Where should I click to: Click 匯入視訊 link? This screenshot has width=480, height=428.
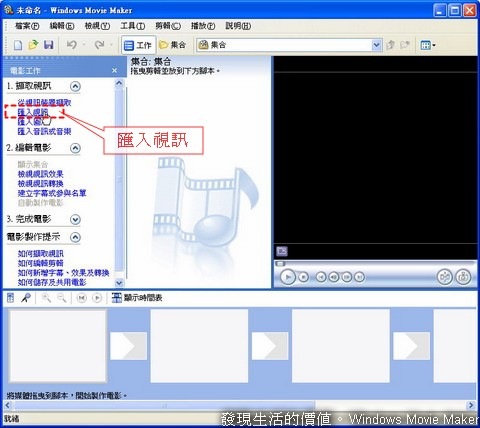pyautogui.click(x=33, y=112)
